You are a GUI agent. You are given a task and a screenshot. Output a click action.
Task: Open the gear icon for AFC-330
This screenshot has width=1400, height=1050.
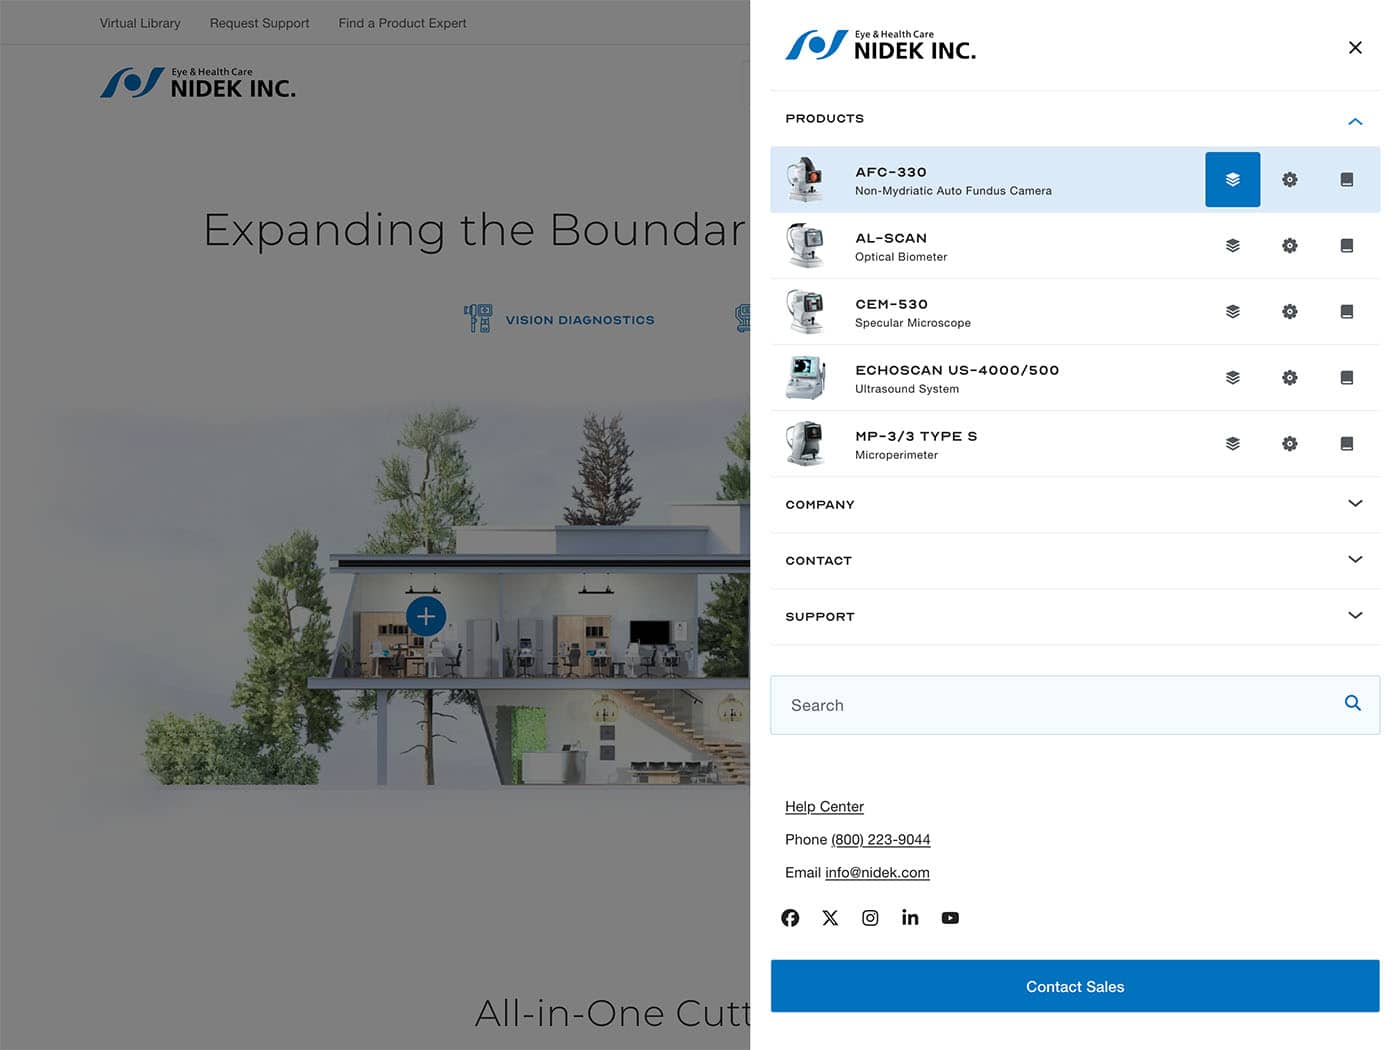click(1290, 180)
